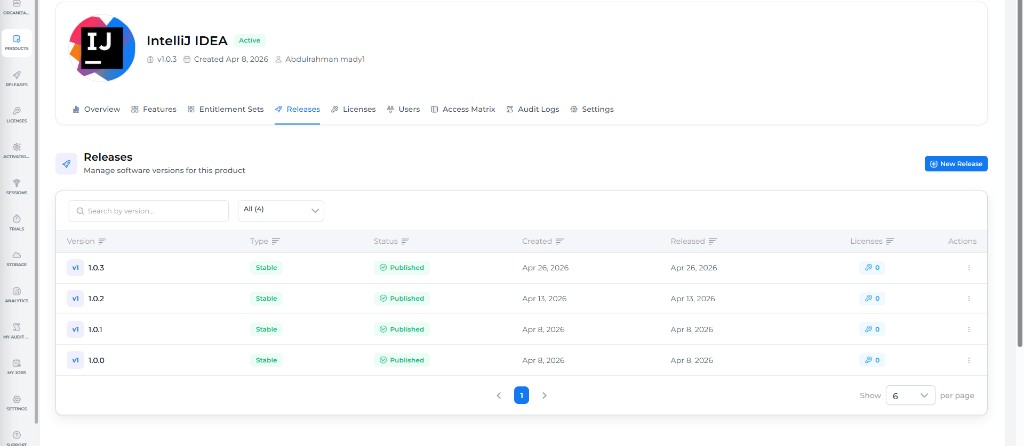Click the Apr 13, 2026 released date
The width and height of the screenshot is (1024, 446).
(x=693, y=298)
